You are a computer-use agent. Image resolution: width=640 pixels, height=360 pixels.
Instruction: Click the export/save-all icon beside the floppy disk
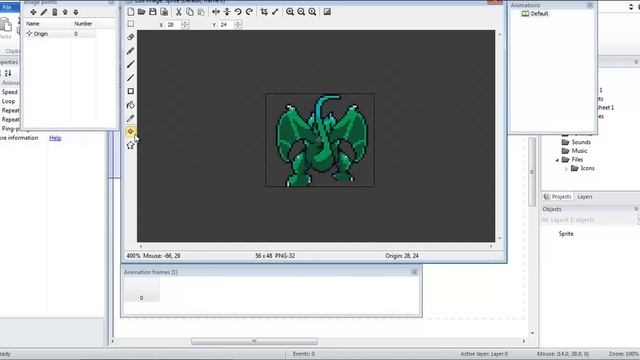click(x=164, y=12)
